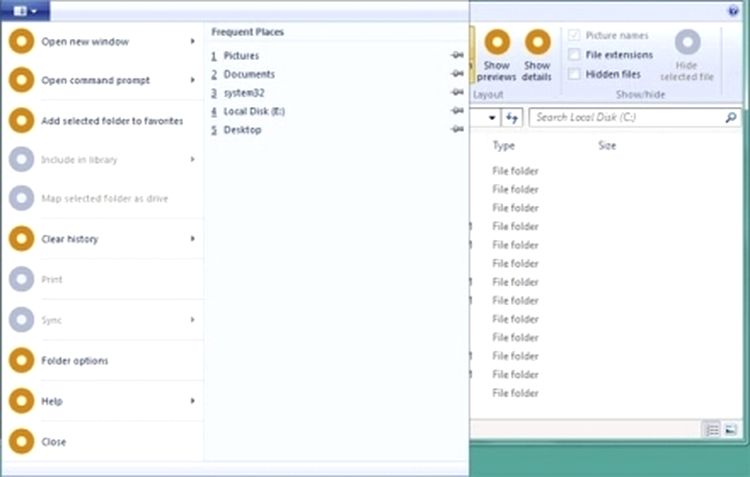
Task: Expand Include in library submenu arrow
Action: (x=193, y=159)
